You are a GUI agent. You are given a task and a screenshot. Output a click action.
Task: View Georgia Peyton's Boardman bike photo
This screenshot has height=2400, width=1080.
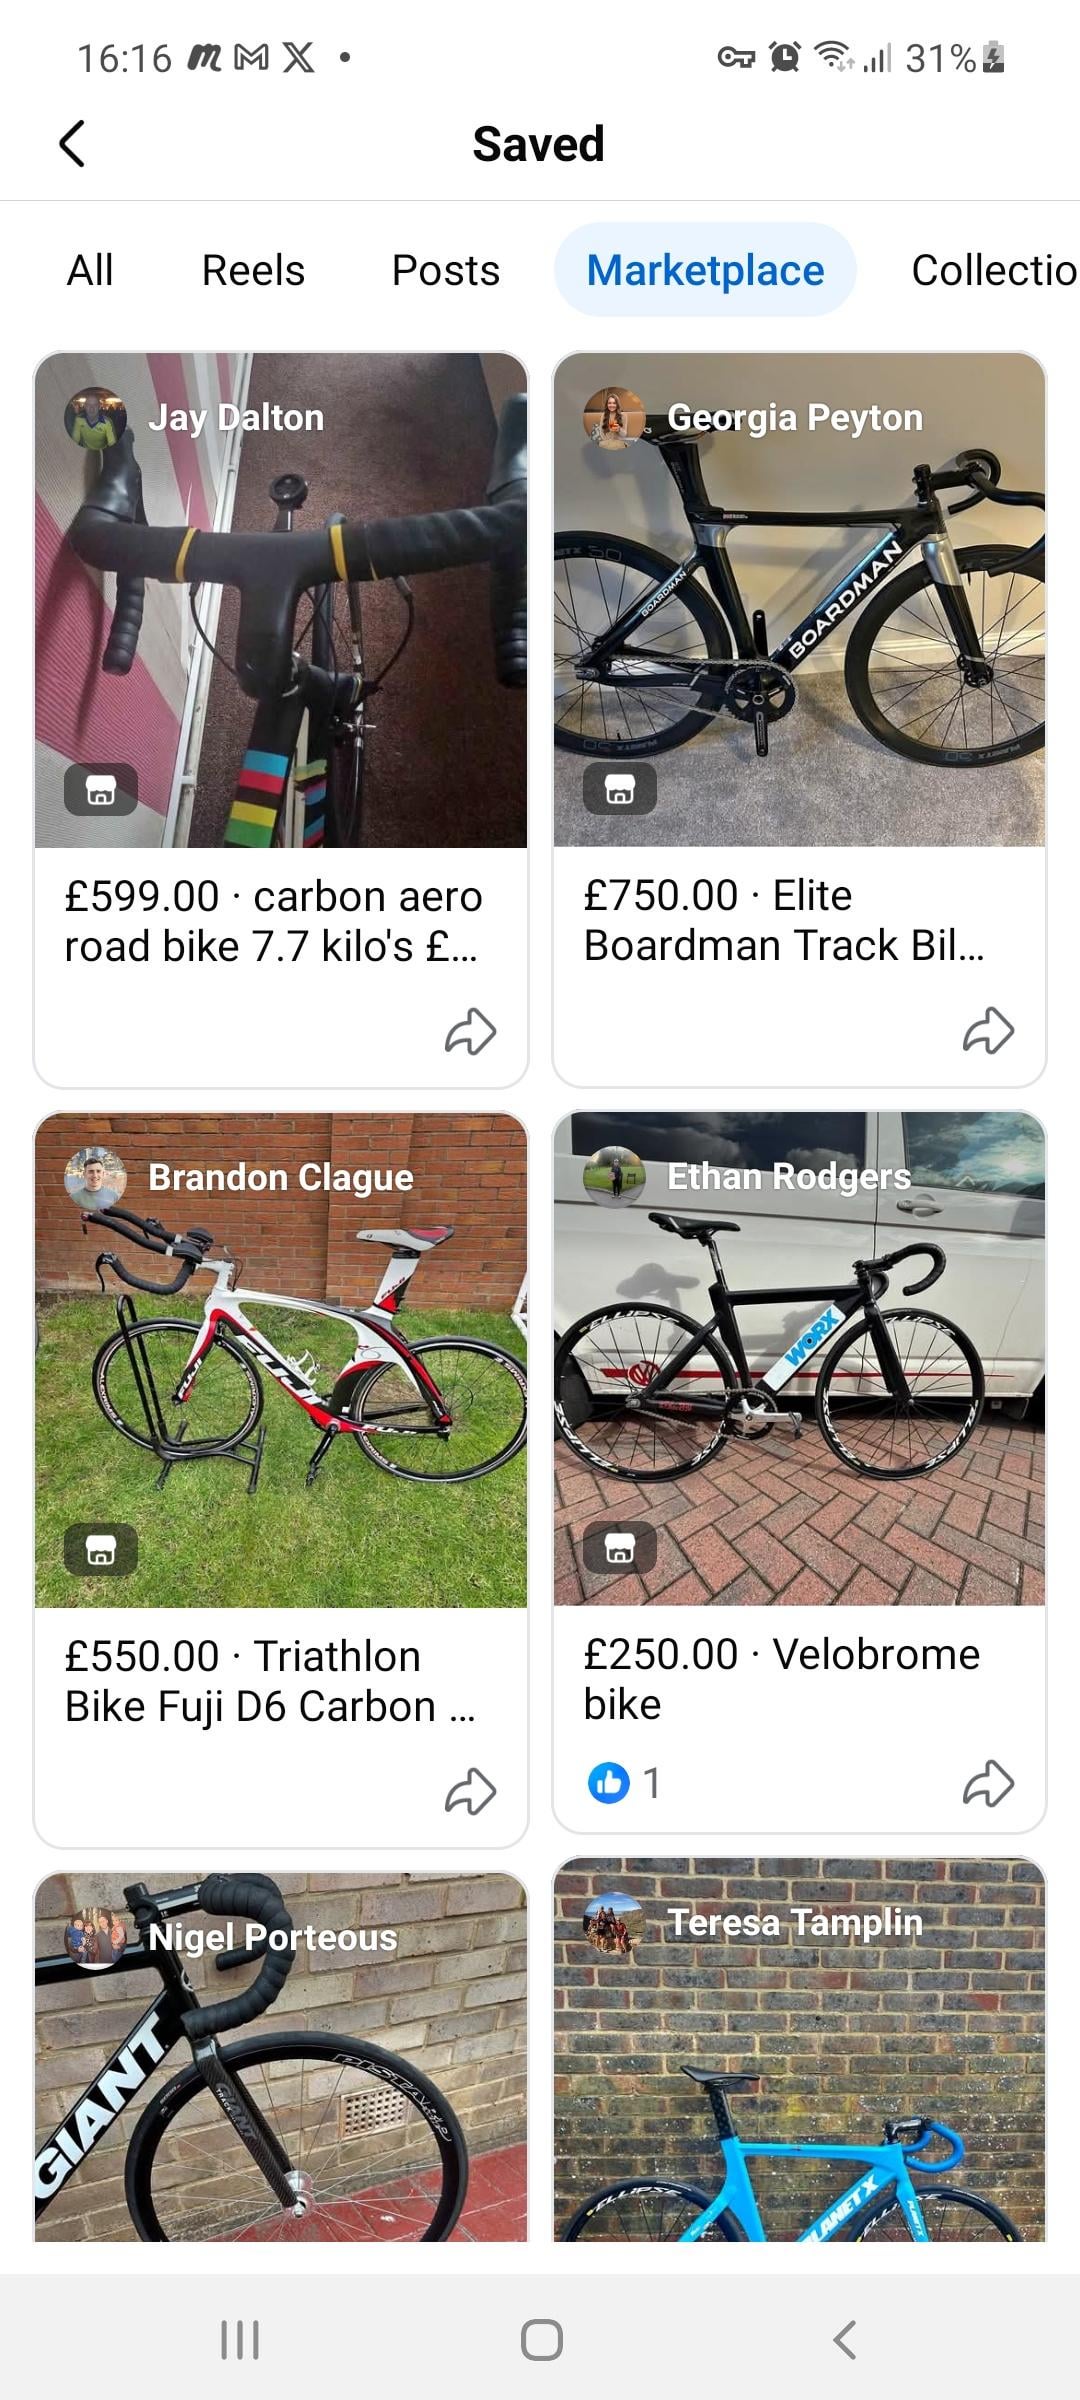click(800, 620)
